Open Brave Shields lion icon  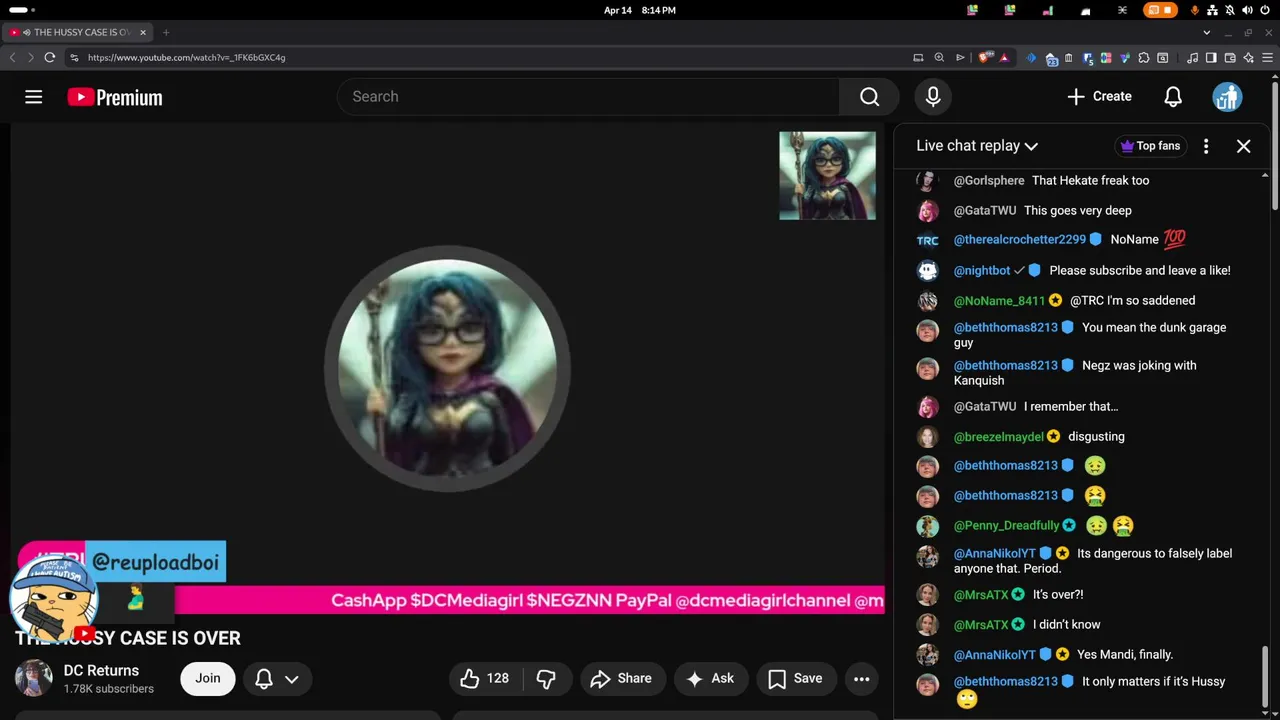(985, 57)
